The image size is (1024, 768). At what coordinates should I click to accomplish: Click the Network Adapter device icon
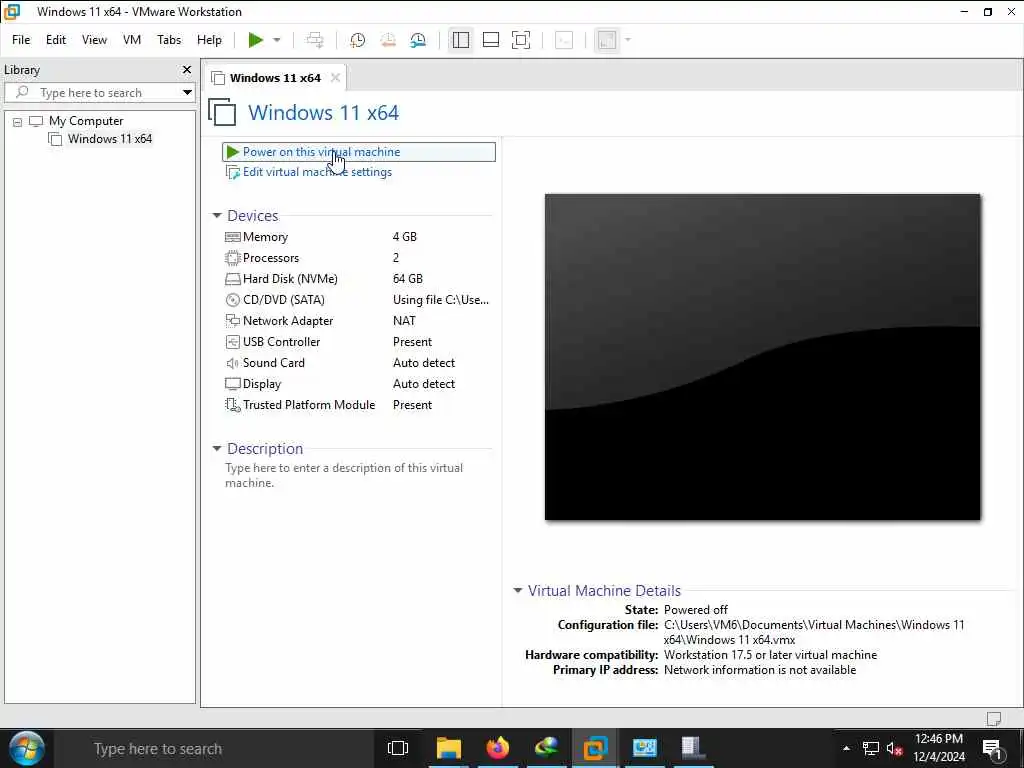tap(232, 321)
